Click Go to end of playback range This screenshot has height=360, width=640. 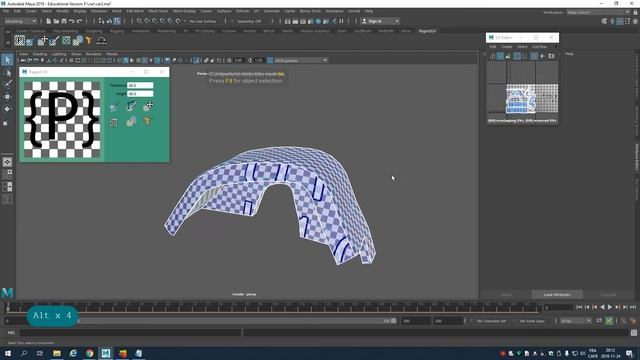click(x=633, y=307)
